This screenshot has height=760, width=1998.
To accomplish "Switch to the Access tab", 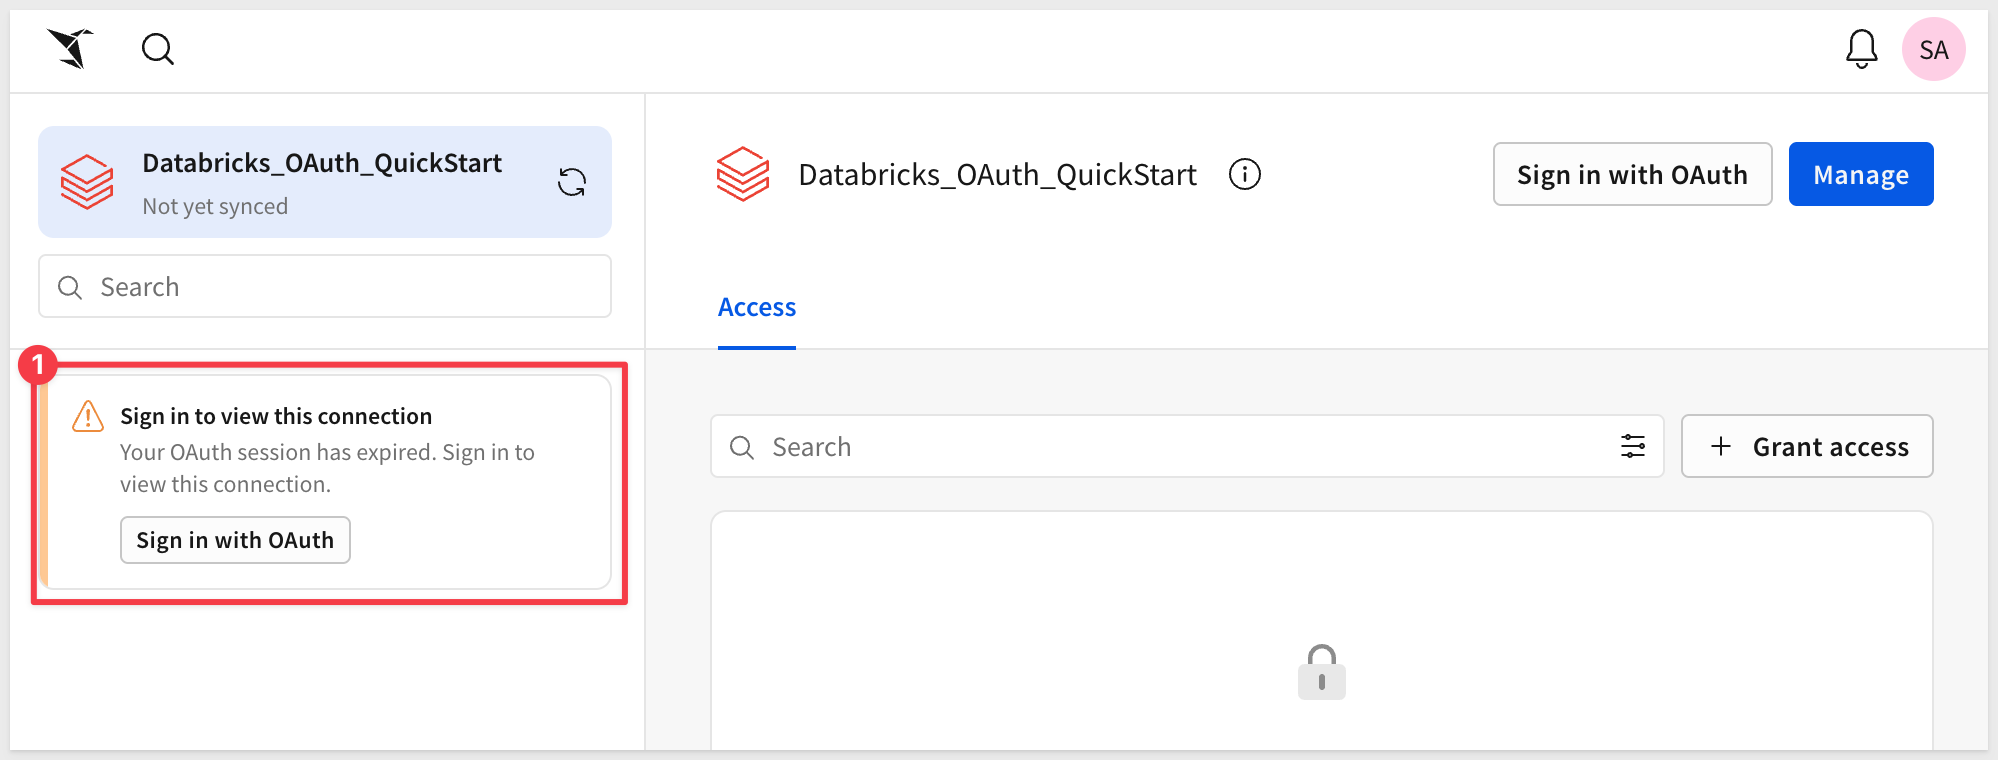I will click(x=756, y=307).
